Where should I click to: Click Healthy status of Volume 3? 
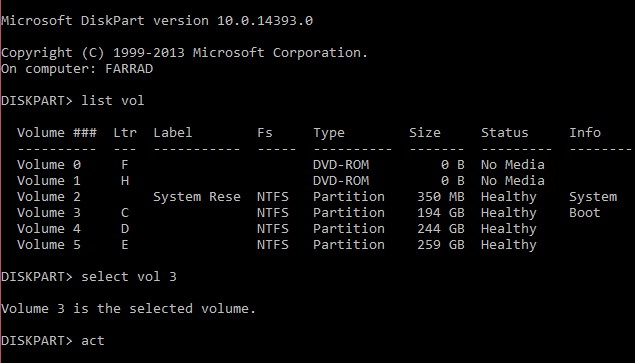509,213
